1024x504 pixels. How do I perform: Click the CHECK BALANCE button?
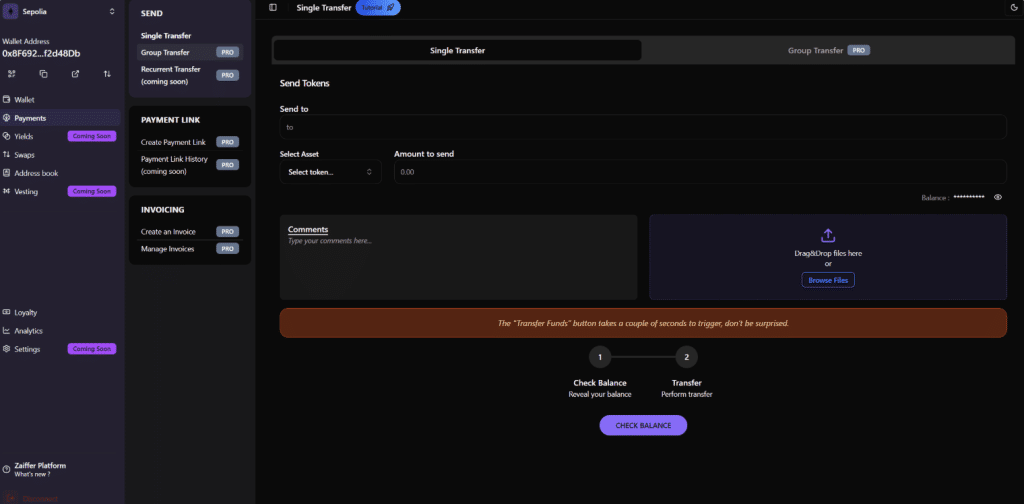[643, 425]
